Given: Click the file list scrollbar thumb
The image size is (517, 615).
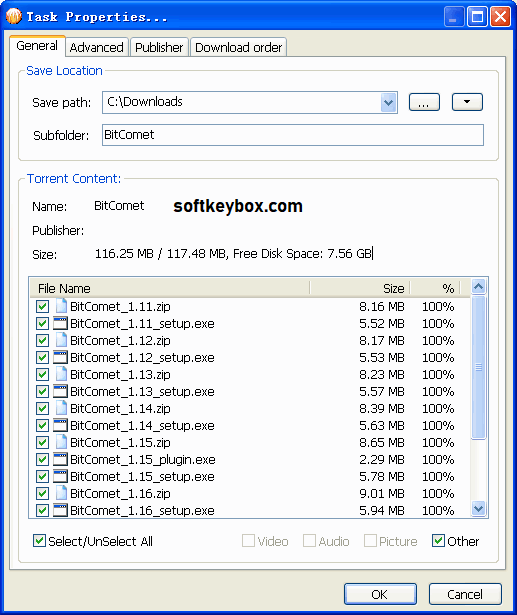Looking at the screenshot, I should coord(479,368).
